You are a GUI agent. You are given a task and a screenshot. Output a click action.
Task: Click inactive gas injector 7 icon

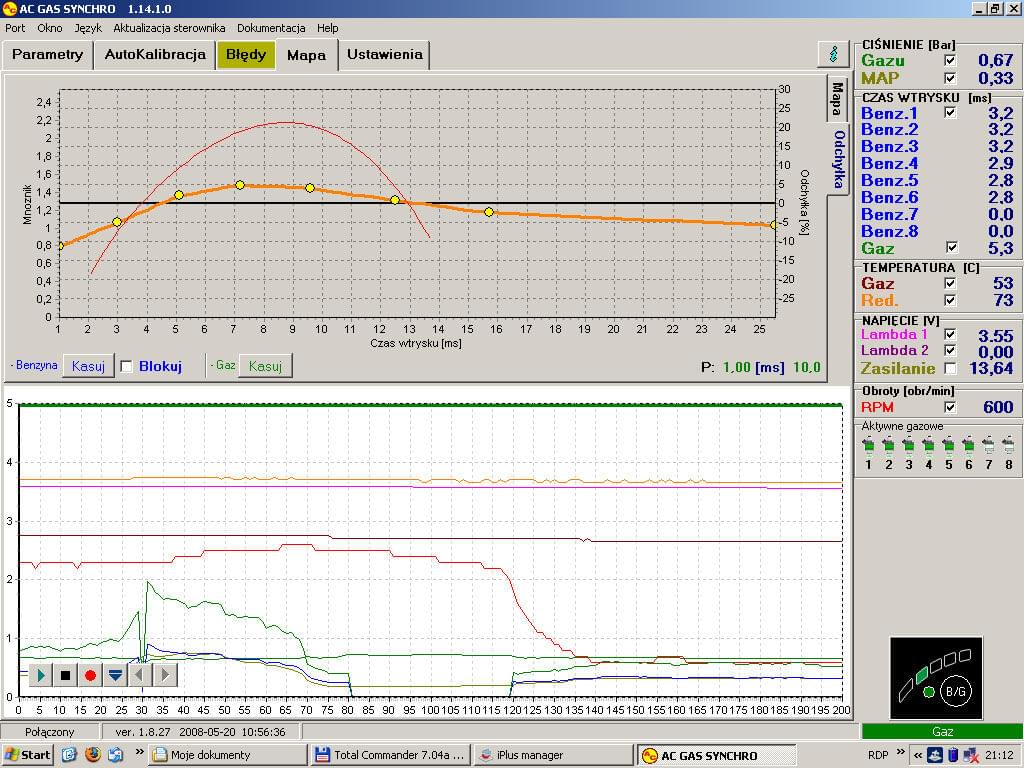coord(989,446)
